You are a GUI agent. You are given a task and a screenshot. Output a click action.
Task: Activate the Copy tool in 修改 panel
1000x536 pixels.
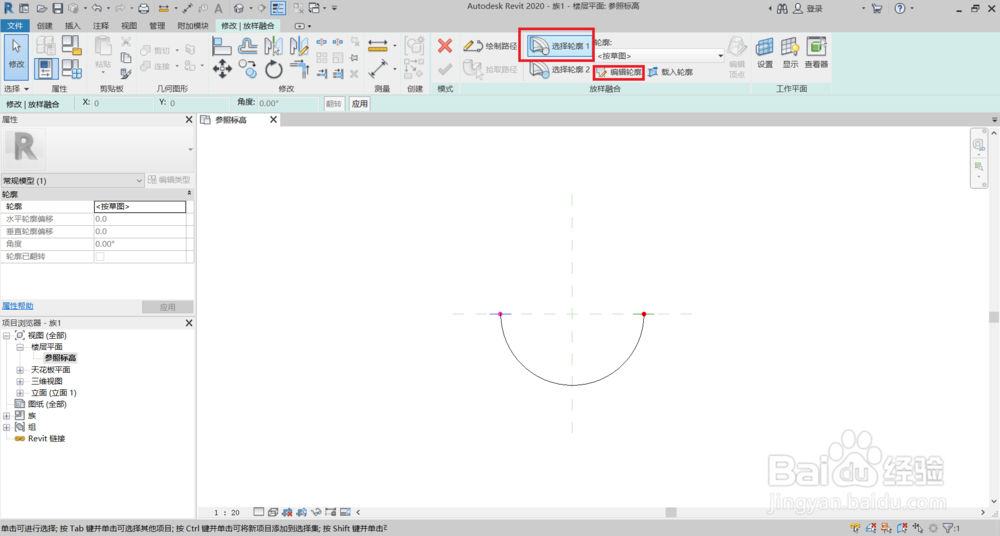click(247, 68)
